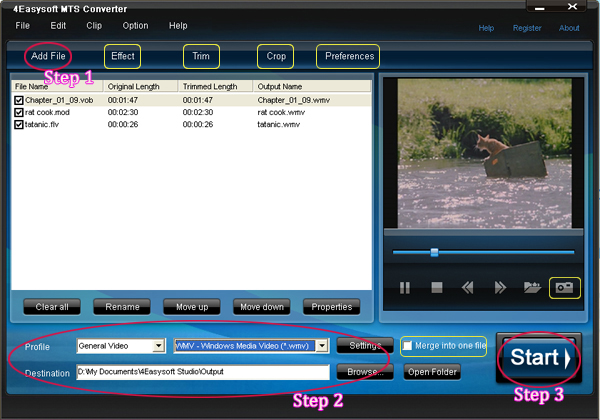The height and width of the screenshot is (420, 600).
Task: Open the File menu
Action: tap(22, 26)
